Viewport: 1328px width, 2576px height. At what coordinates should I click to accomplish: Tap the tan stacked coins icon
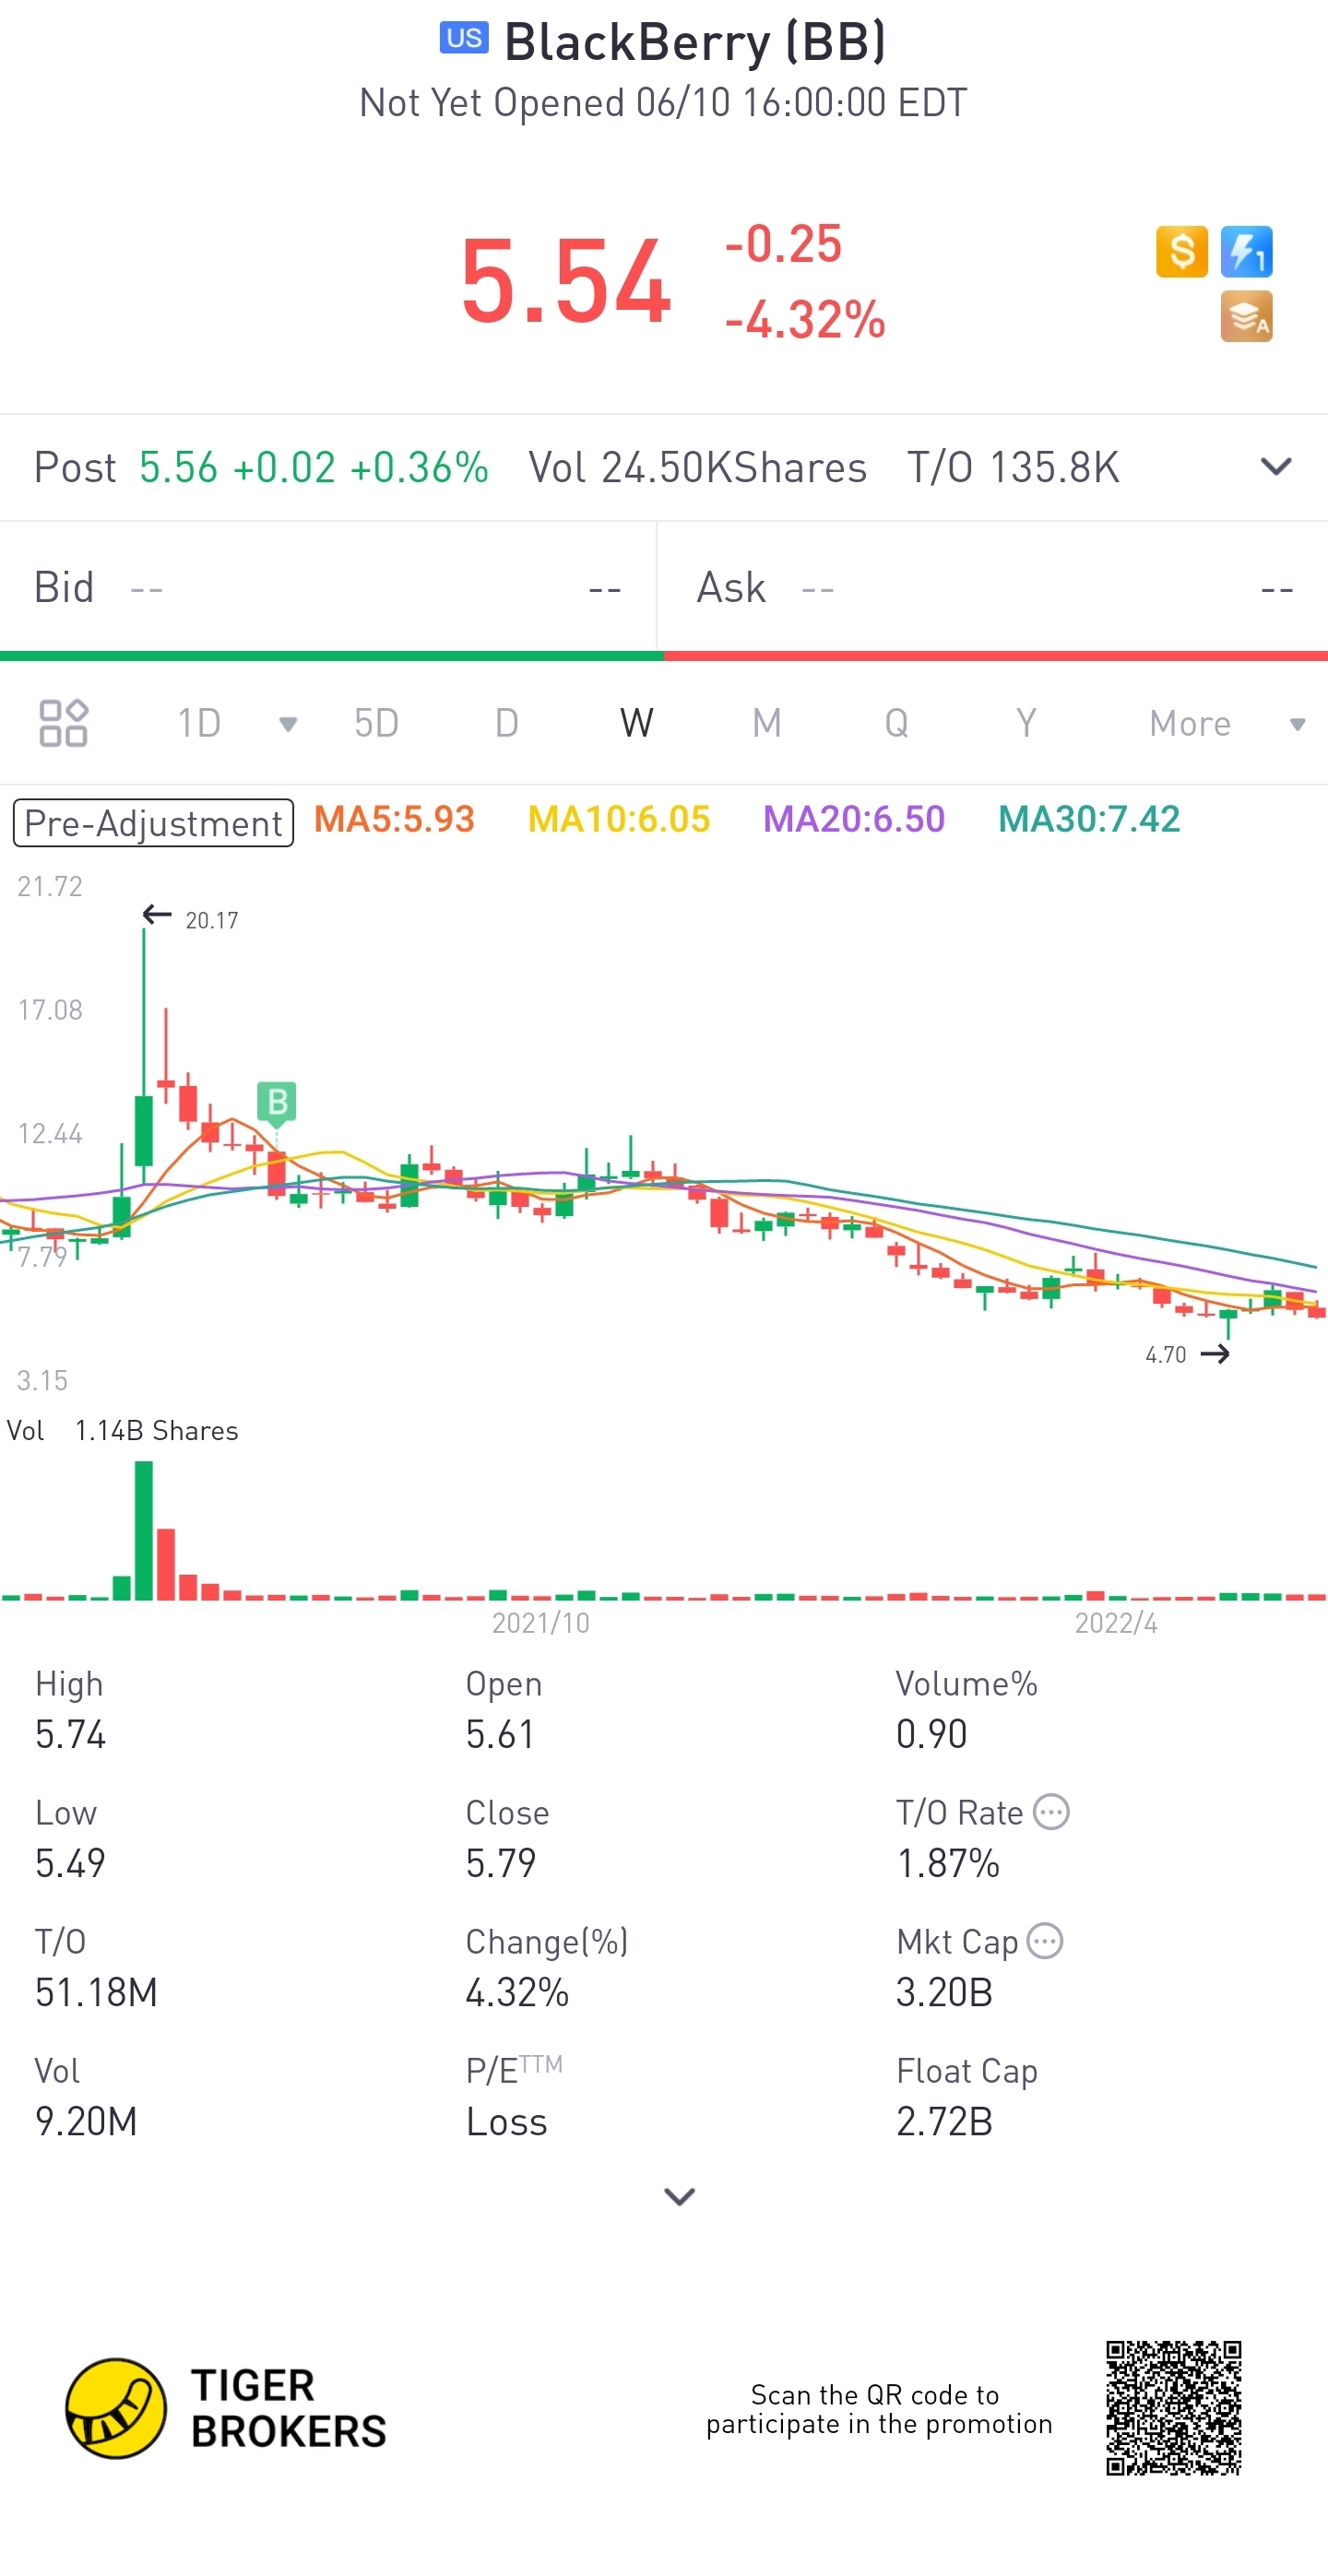pyautogui.click(x=1246, y=316)
